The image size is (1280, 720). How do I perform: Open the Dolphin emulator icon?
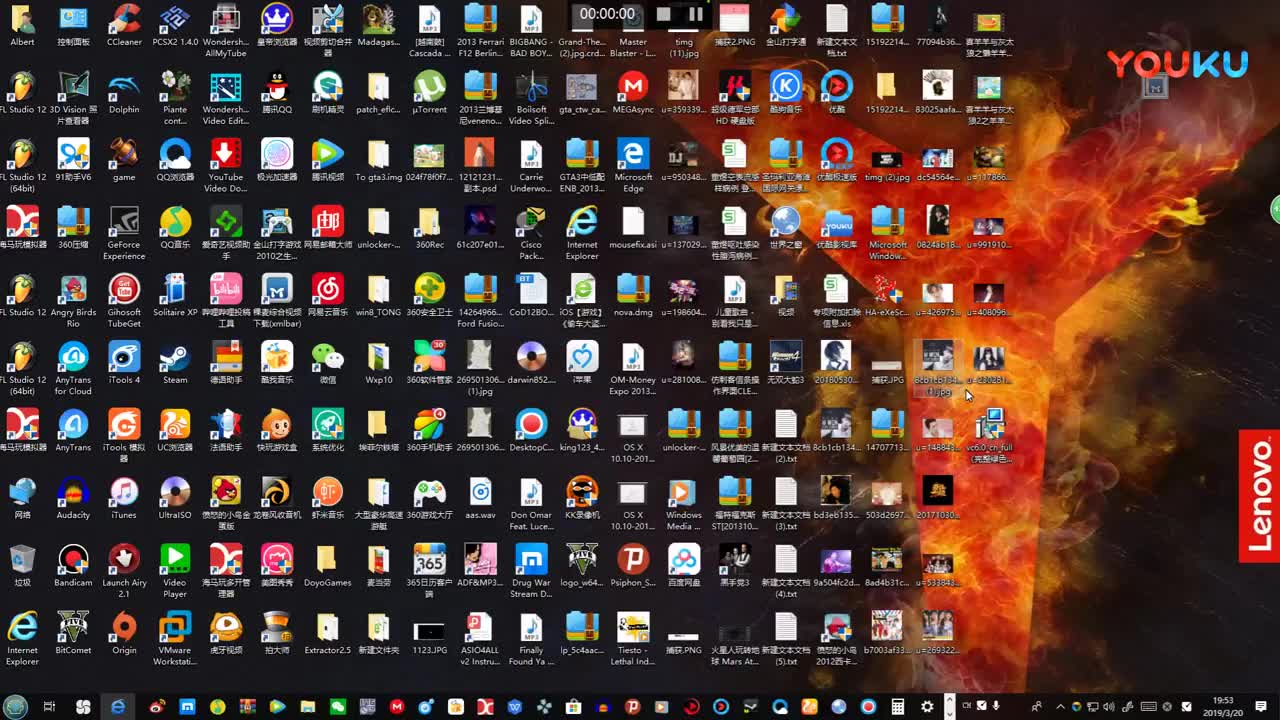pos(124,94)
